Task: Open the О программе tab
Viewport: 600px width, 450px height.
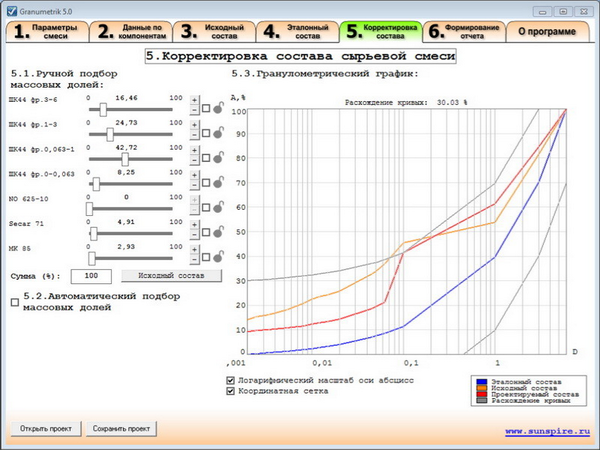Action: [547, 32]
